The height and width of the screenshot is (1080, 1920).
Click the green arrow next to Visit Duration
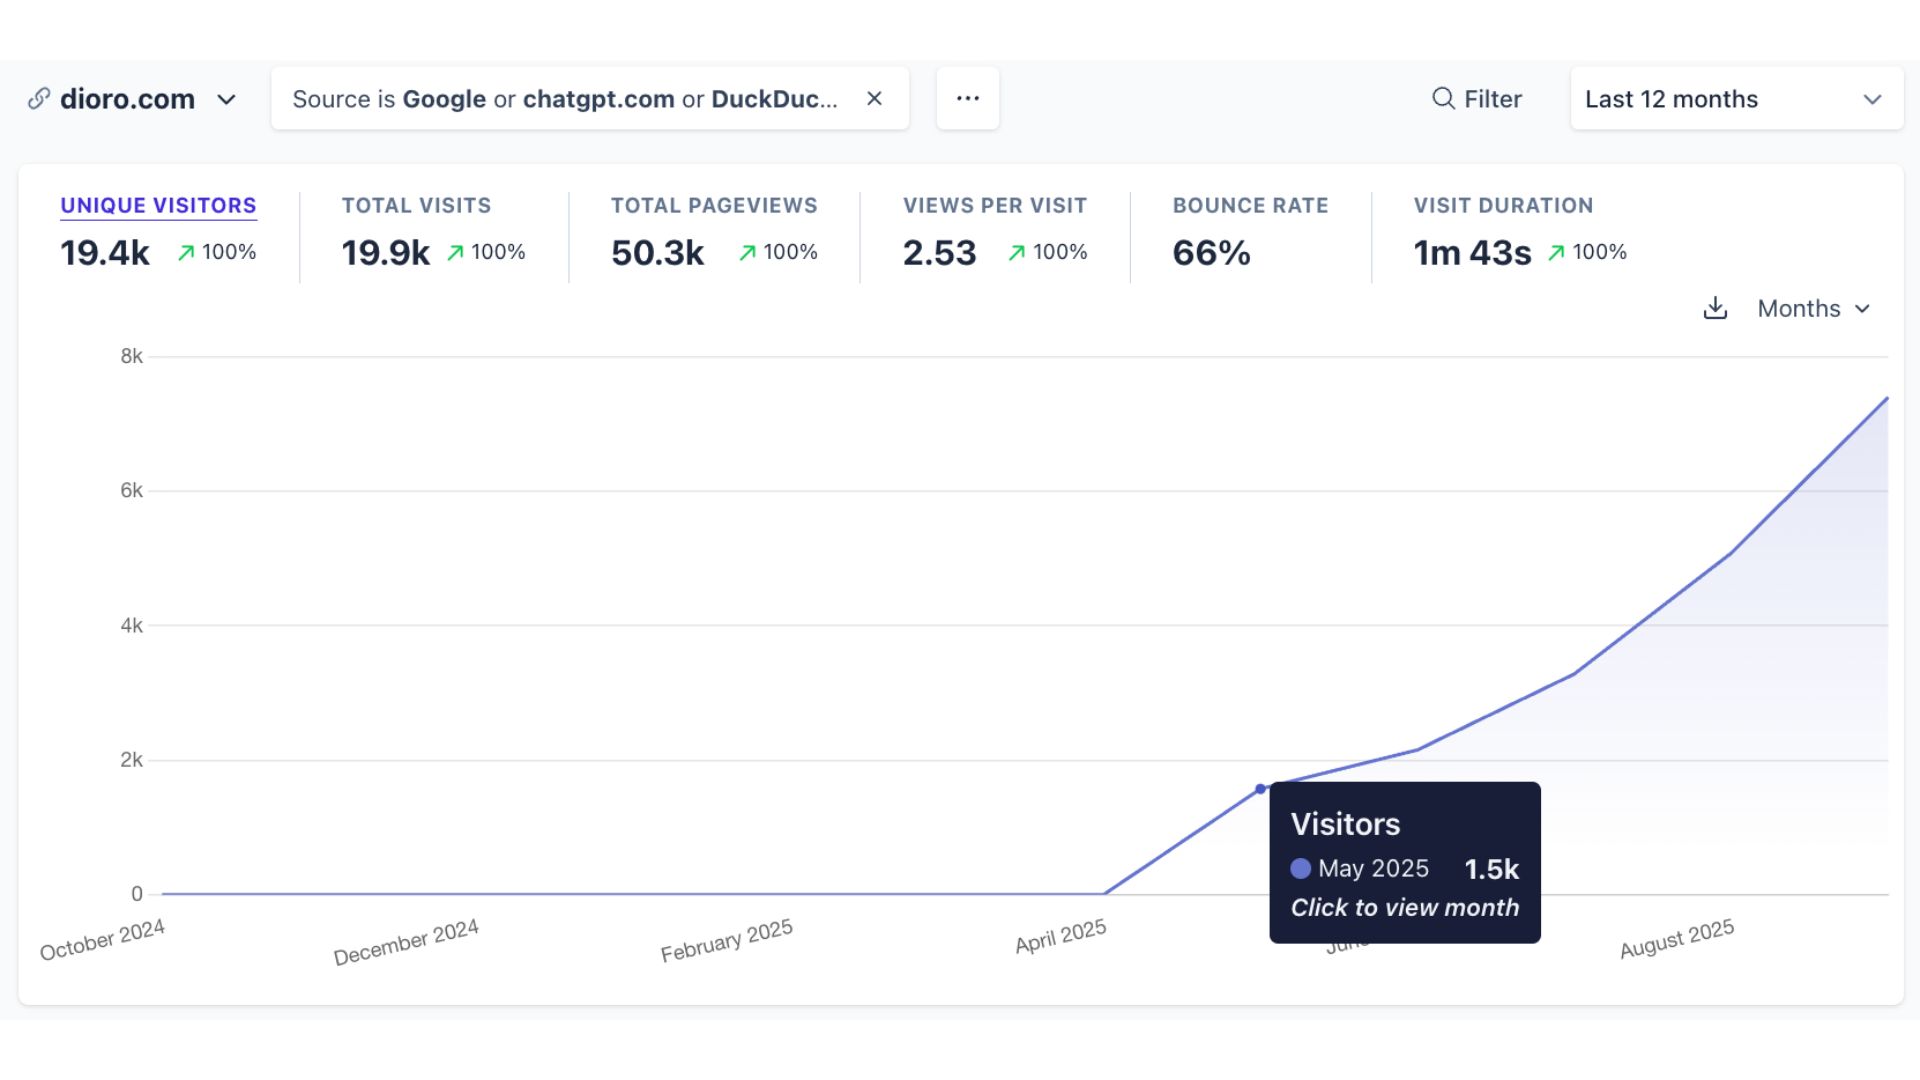(1557, 252)
